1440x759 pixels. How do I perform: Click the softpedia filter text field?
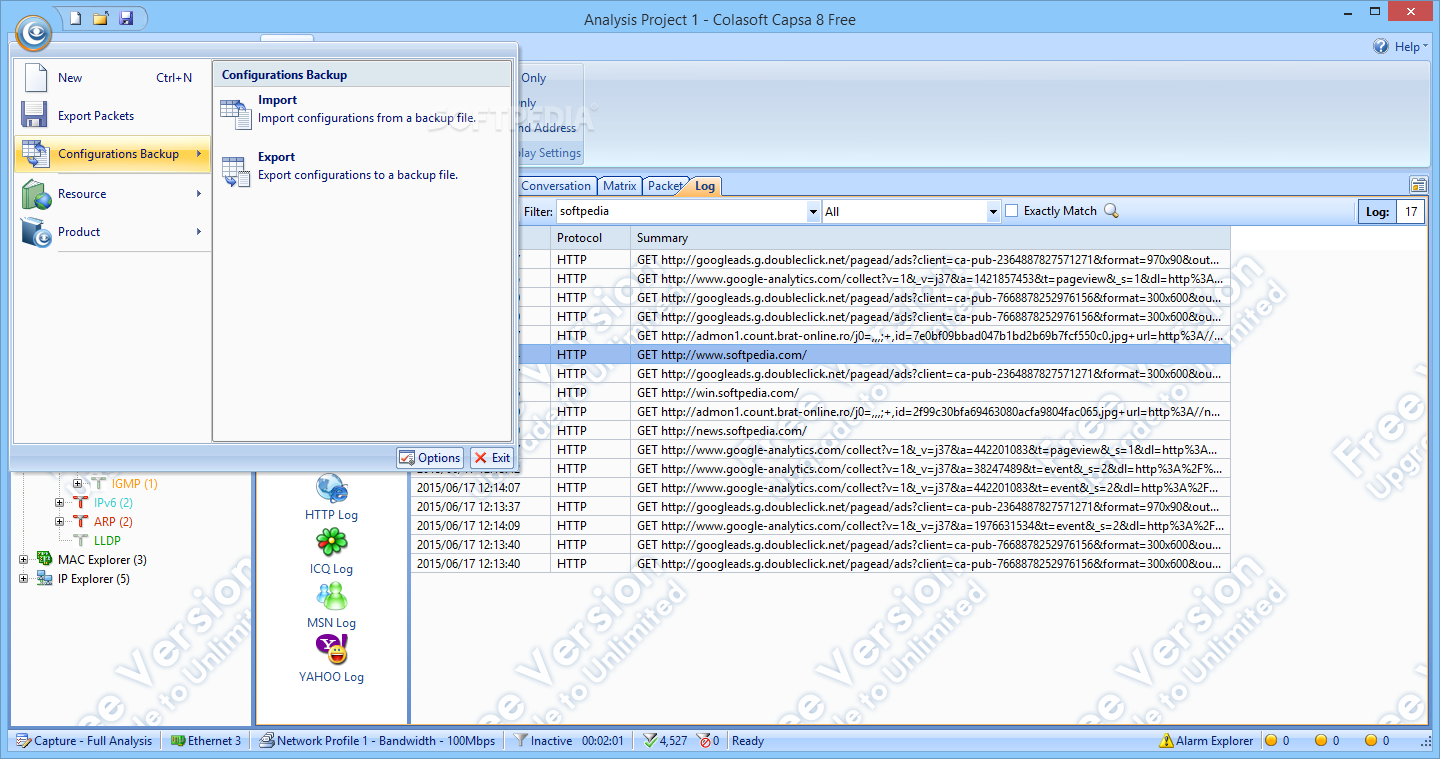pos(680,212)
